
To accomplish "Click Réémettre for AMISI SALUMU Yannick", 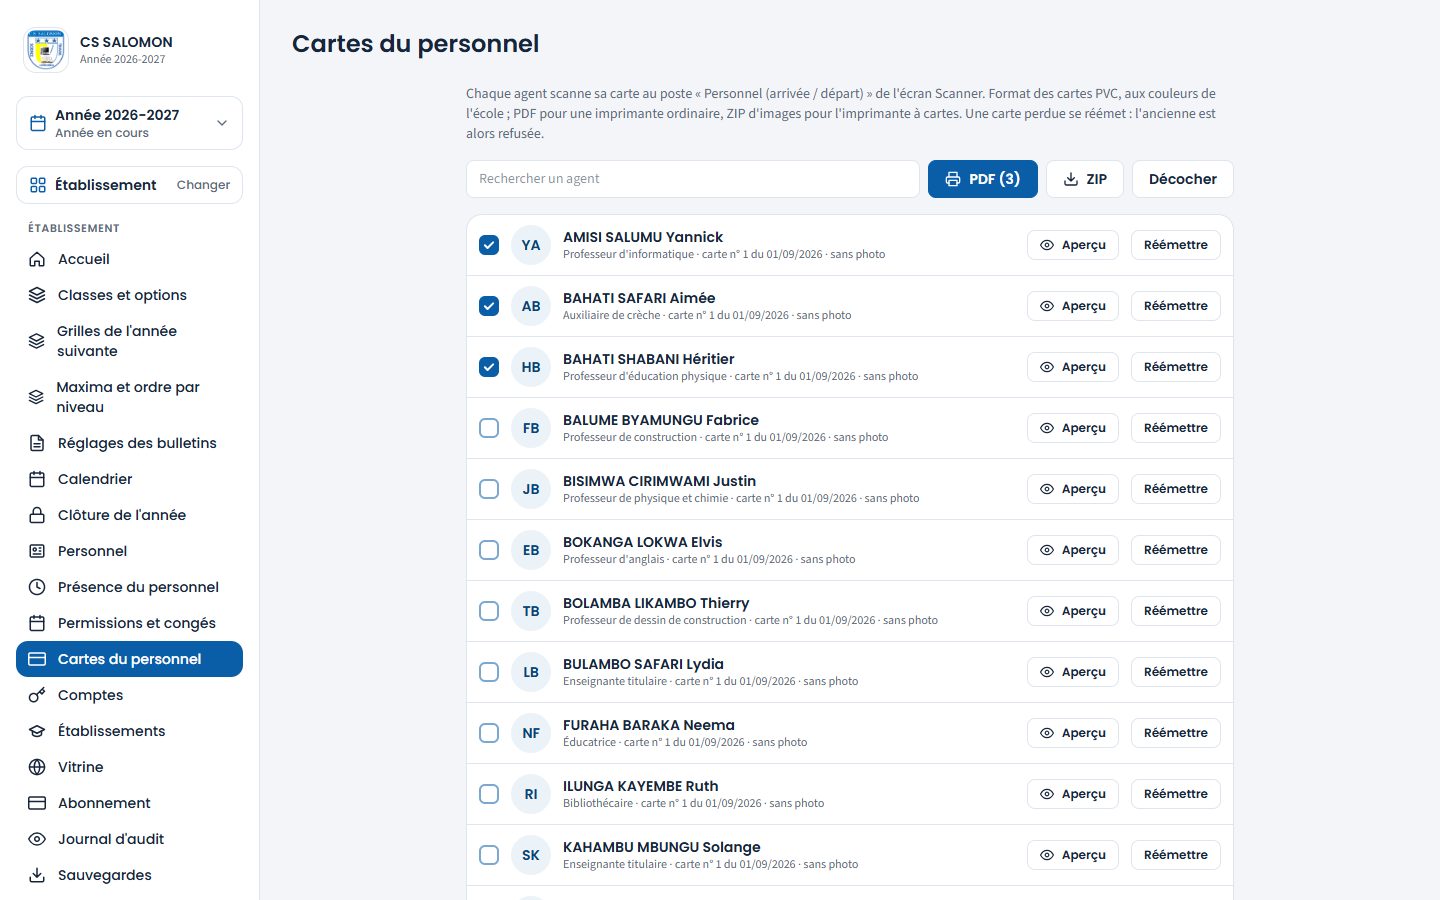I will pyautogui.click(x=1176, y=245).
